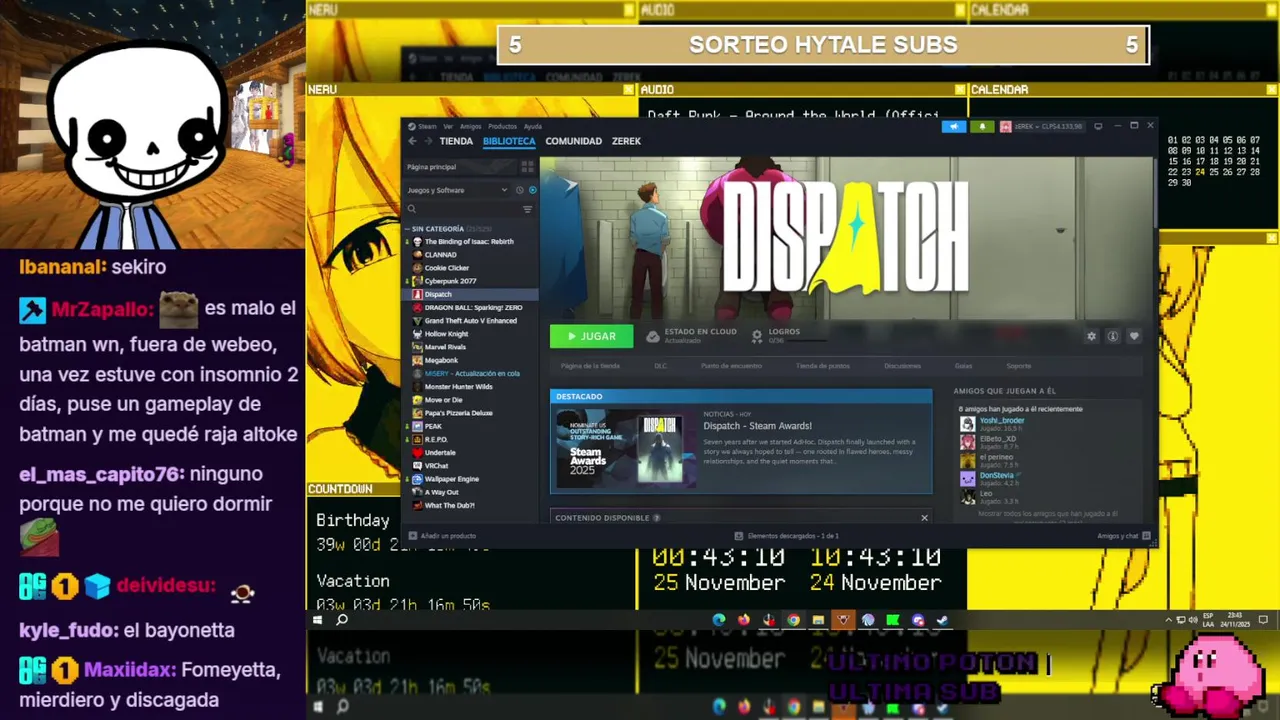Open Página de la tienda link
This screenshot has width=1280, height=720.
coord(590,366)
